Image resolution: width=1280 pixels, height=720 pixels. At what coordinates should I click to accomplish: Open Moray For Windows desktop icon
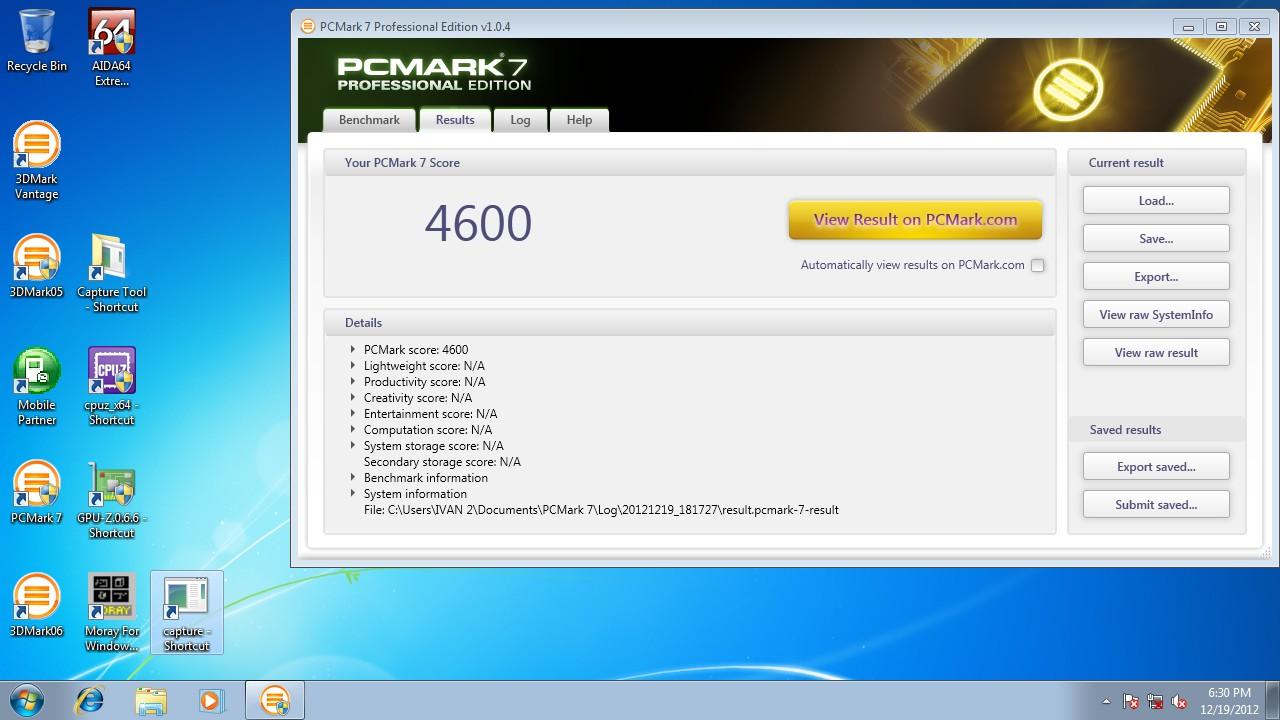111,612
